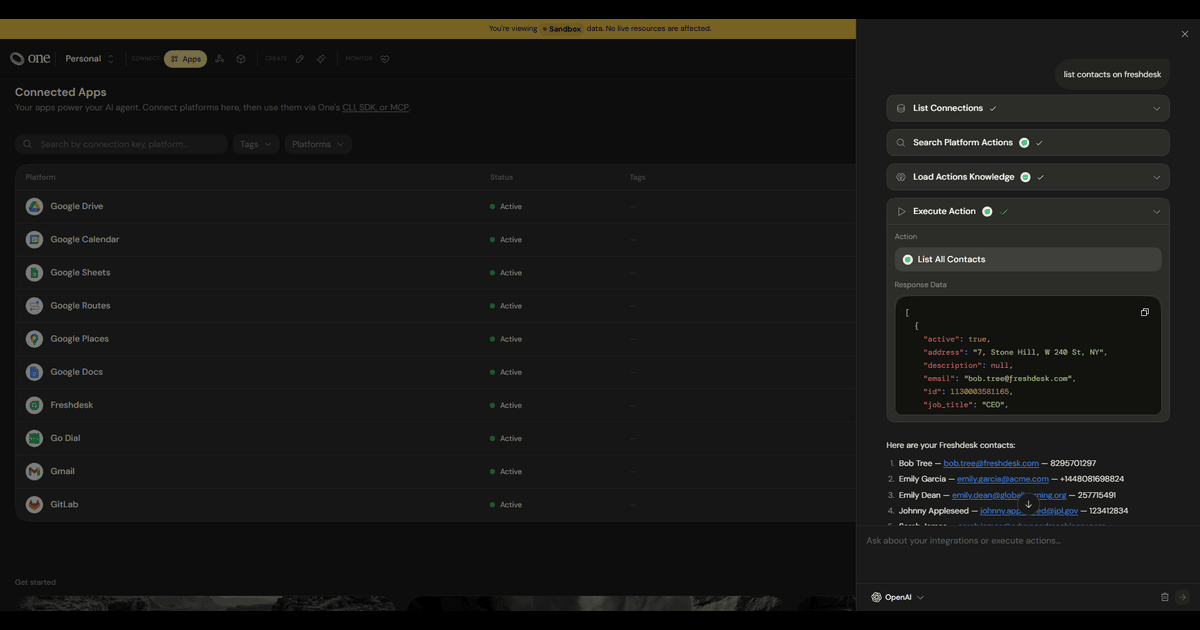Click the List All Contacts action
This screenshot has height=630, width=1200.
(x=1028, y=259)
